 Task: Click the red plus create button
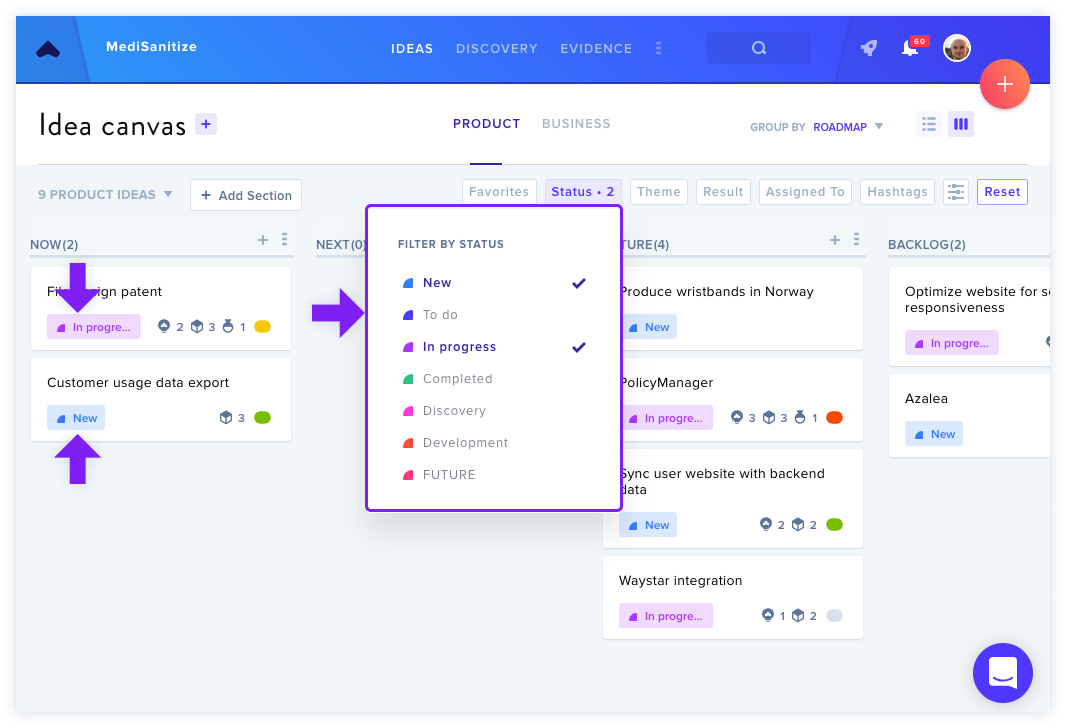click(1005, 84)
